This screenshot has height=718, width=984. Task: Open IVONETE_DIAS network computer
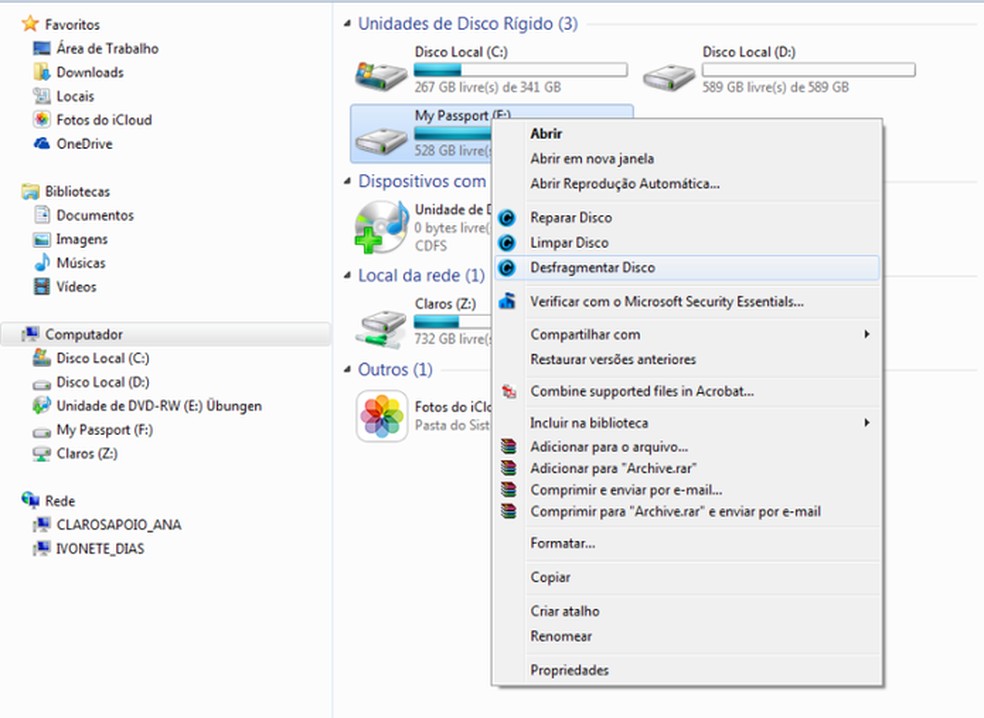(x=100, y=549)
